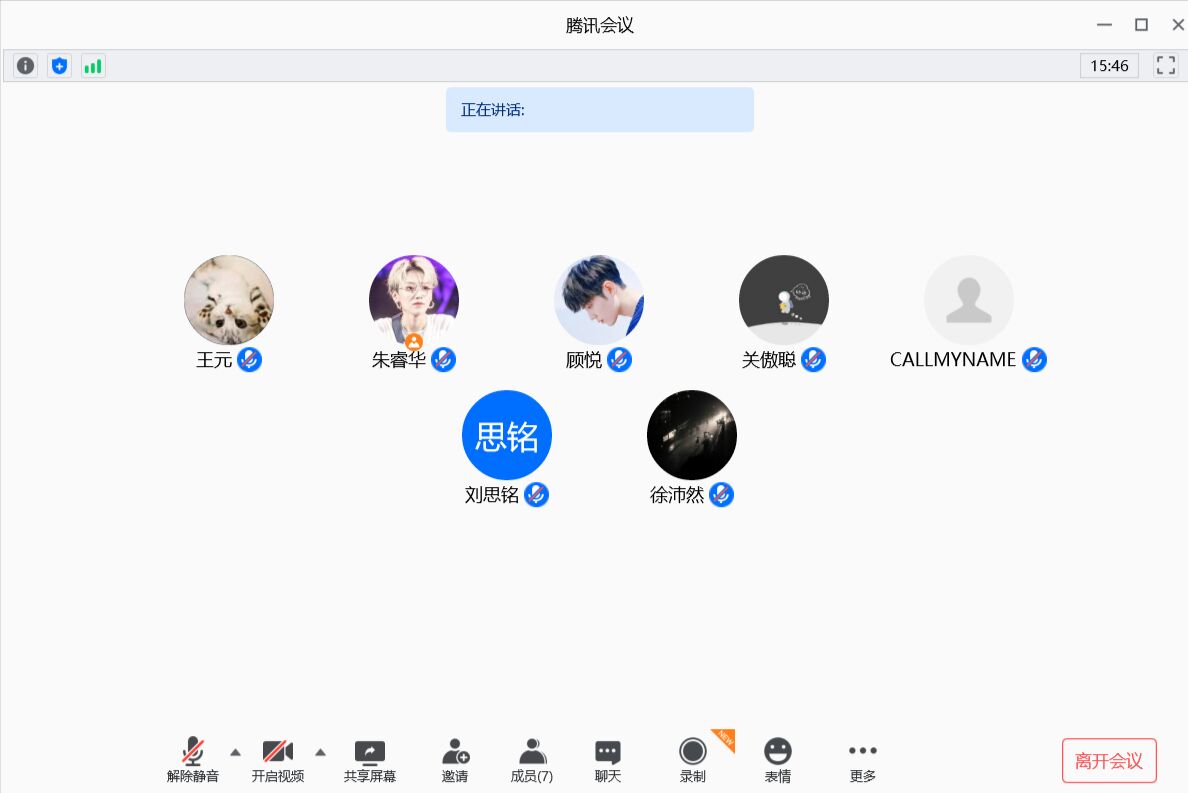Turn on camera with 开启视频
The image size is (1188, 793).
point(278,760)
